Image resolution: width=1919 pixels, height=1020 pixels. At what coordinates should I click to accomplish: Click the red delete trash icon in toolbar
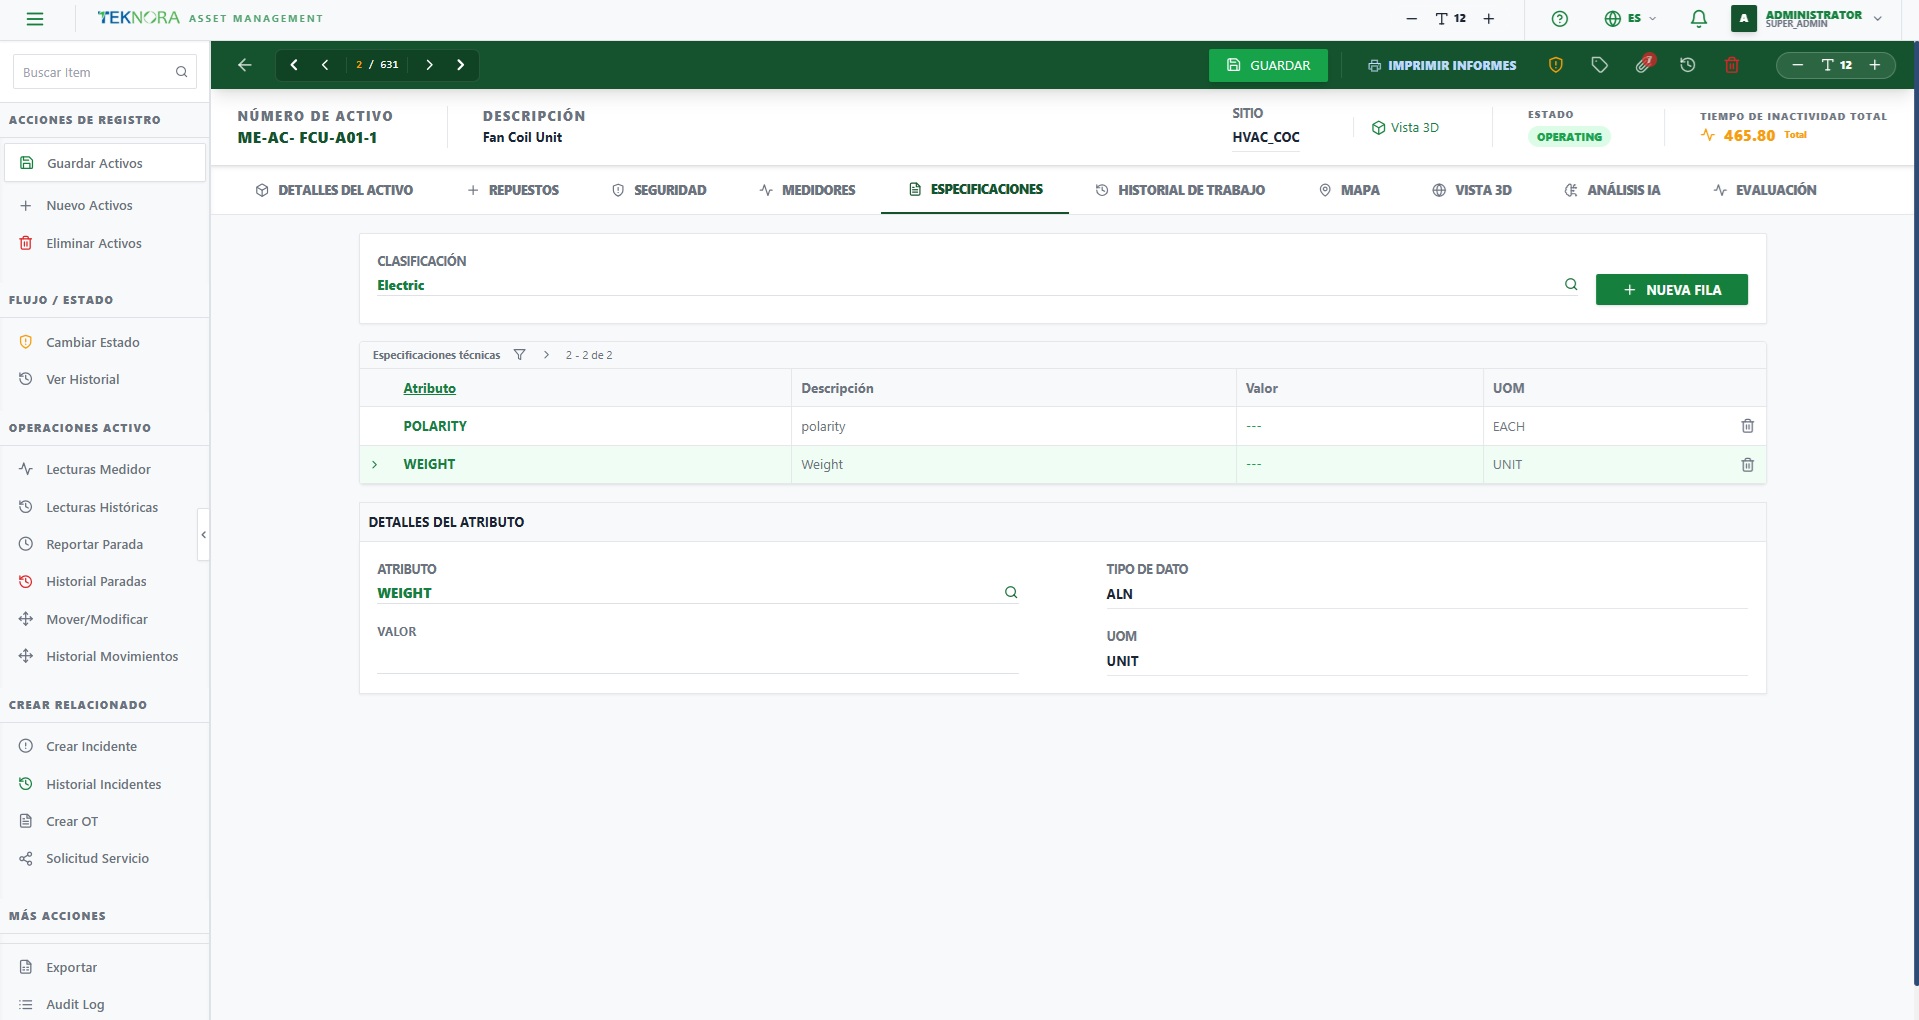[x=1732, y=65]
